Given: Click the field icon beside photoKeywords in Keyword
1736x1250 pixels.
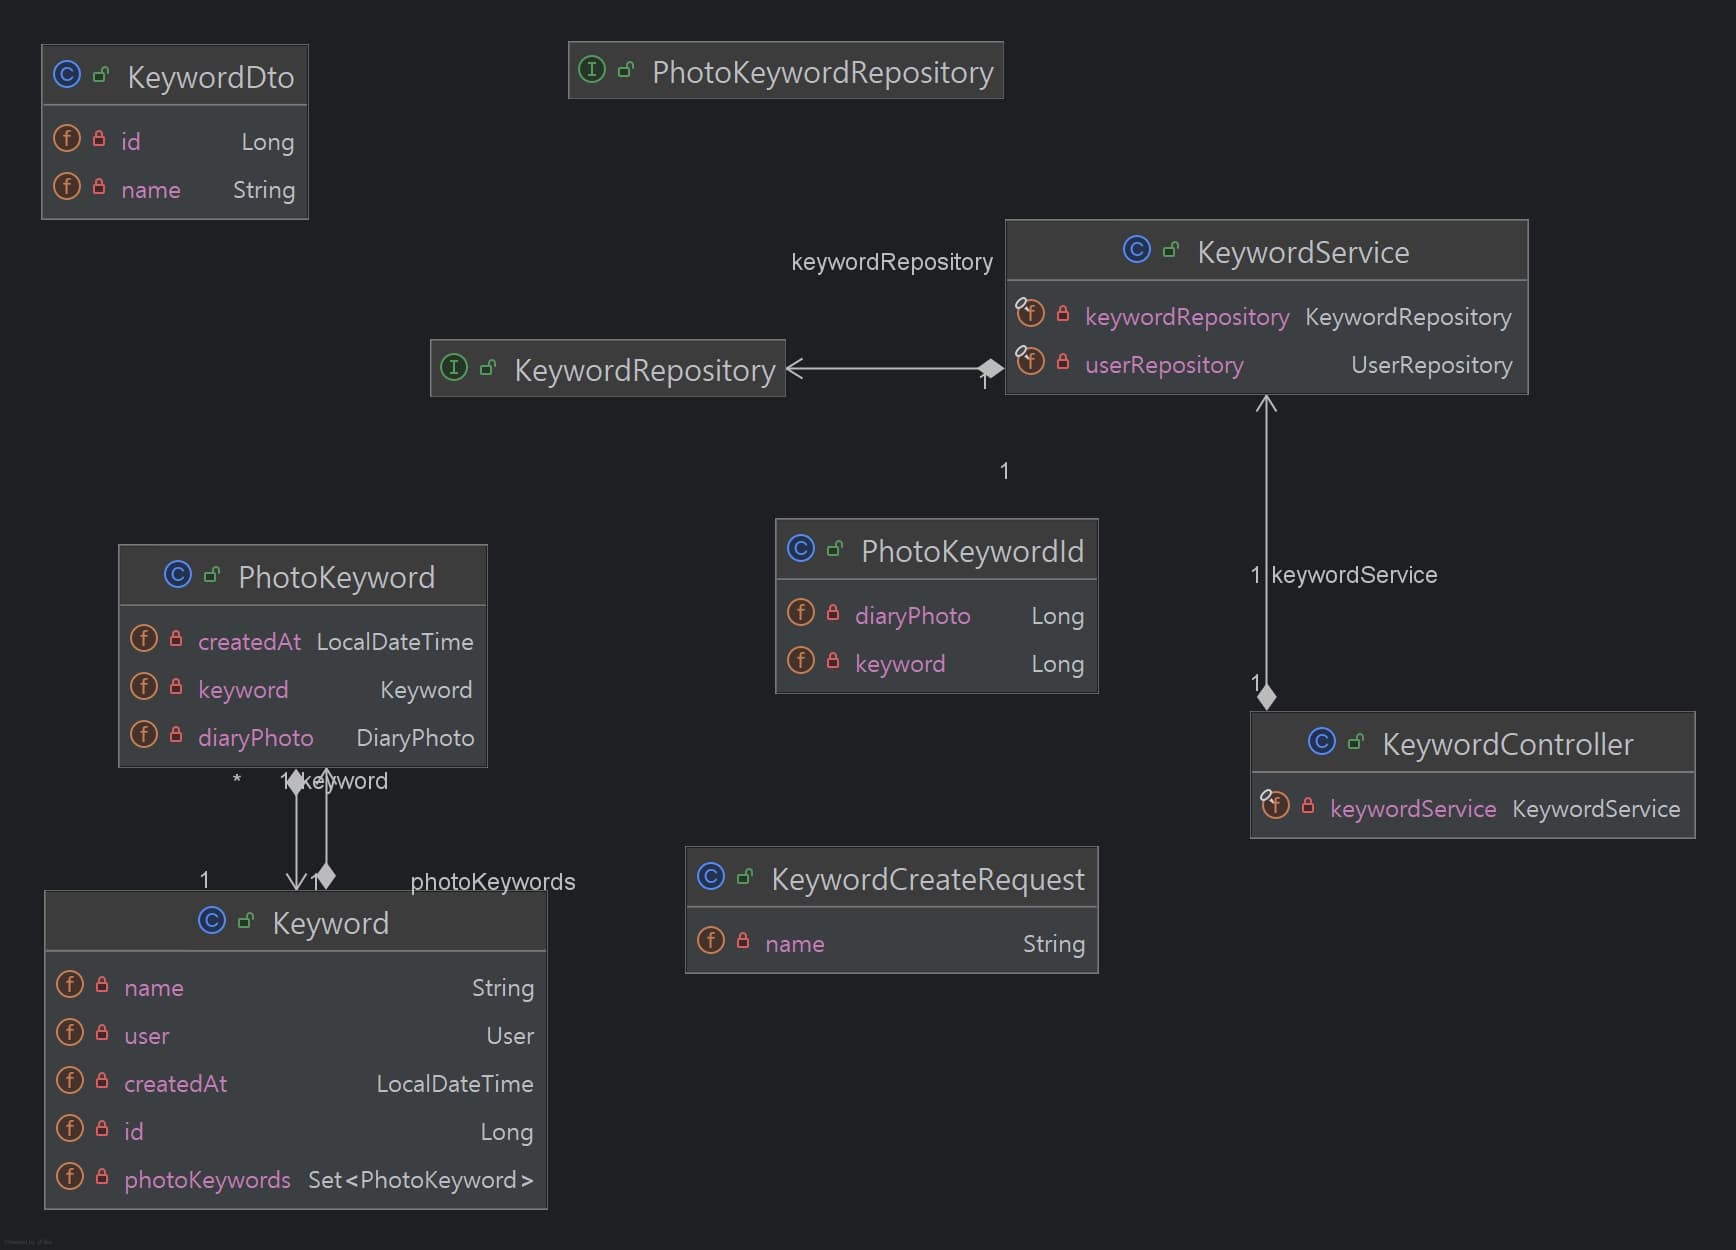Looking at the screenshot, I should click(x=70, y=1177).
